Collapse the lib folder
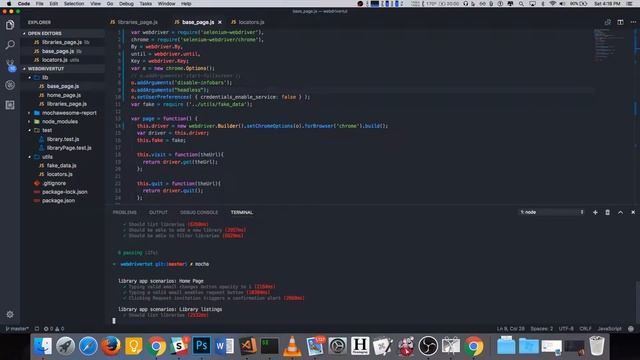Screen dimensions: 640x360 (45, 78)
